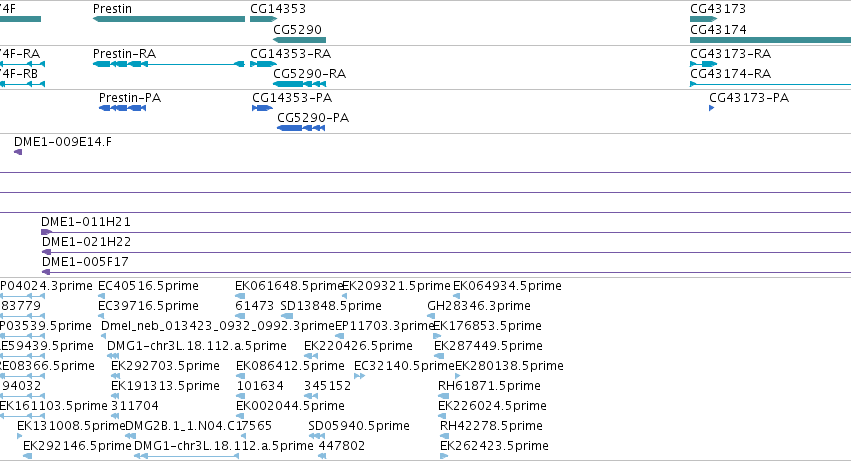Viewport: 851px width, 461px height.
Task: Click the Prestin-PA protein feature
Action: 122,108
